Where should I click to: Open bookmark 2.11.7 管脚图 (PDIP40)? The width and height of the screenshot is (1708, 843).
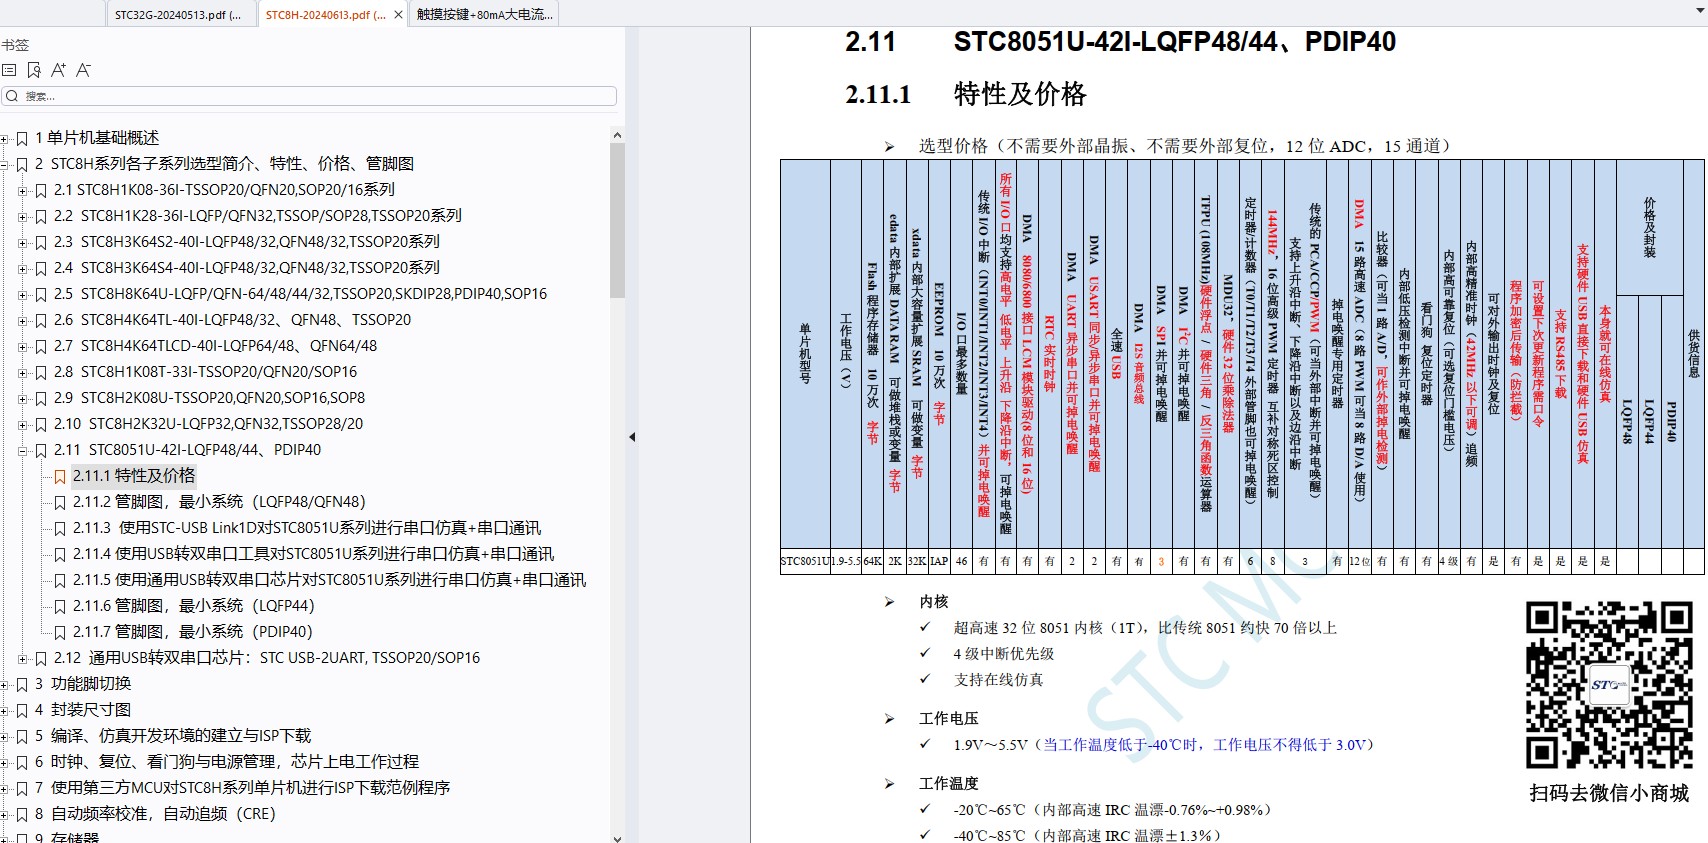click(x=192, y=632)
